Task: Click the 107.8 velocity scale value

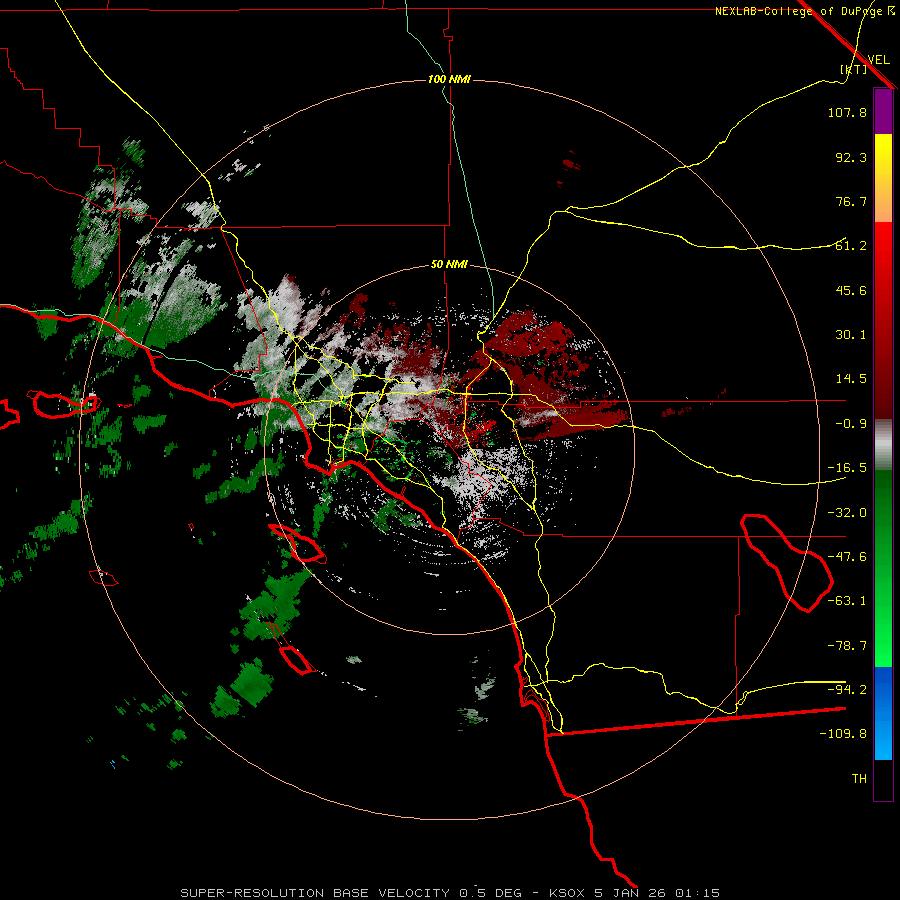Action: (847, 112)
